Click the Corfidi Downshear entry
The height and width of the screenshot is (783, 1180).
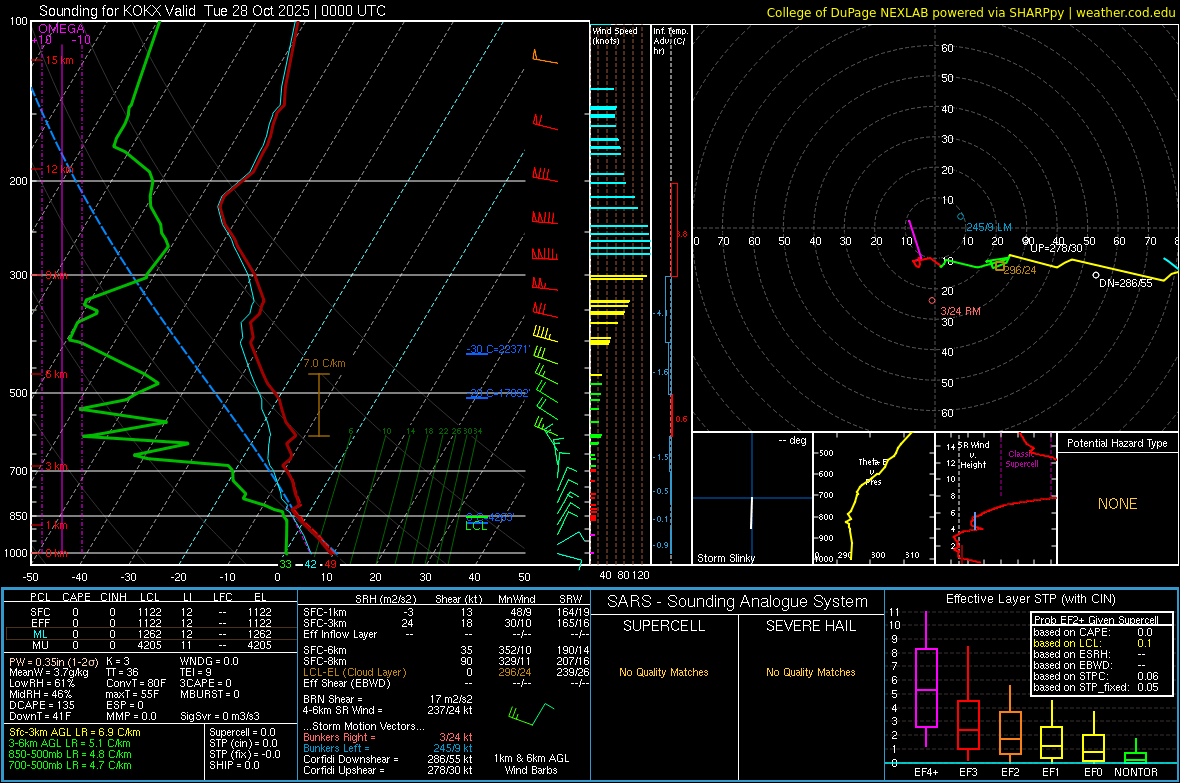point(388,759)
